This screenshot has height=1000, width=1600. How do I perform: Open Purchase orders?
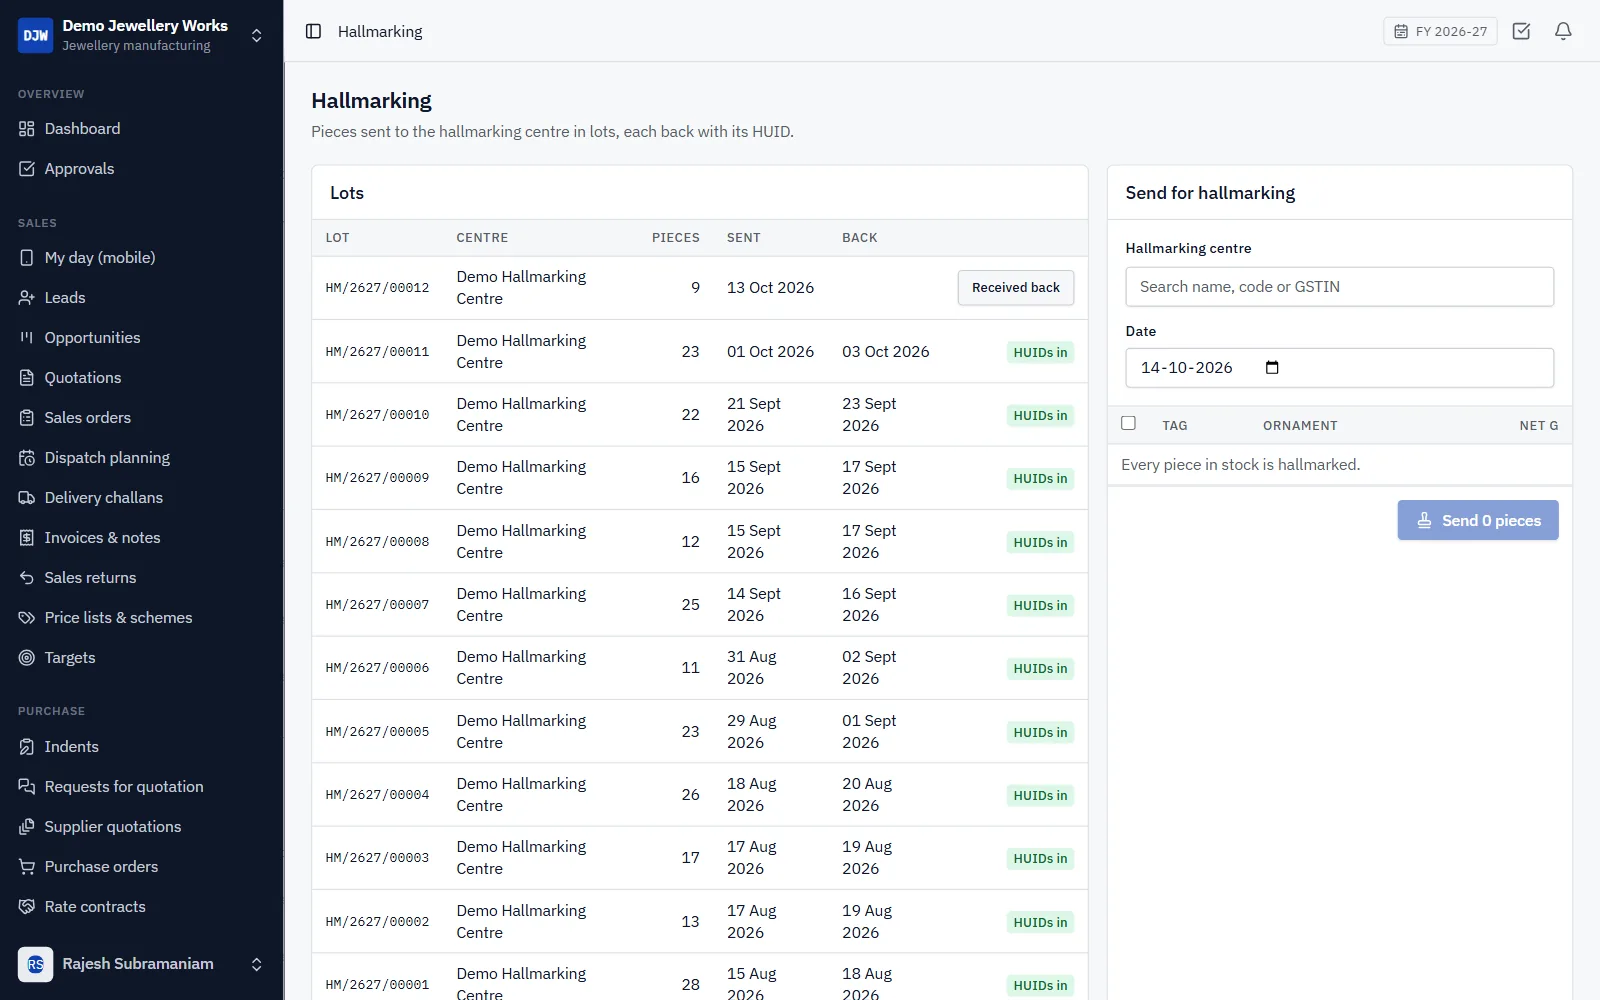point(141,867)
